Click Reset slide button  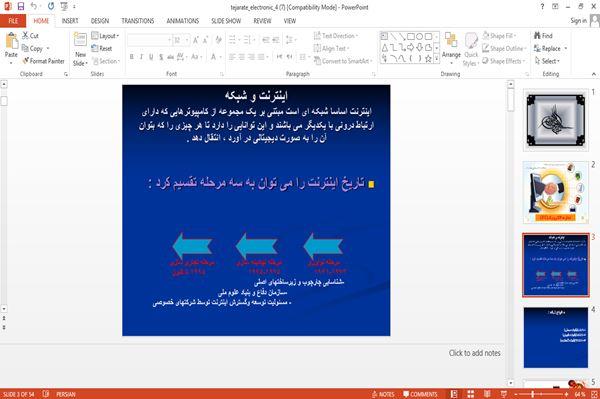(102, 48)
